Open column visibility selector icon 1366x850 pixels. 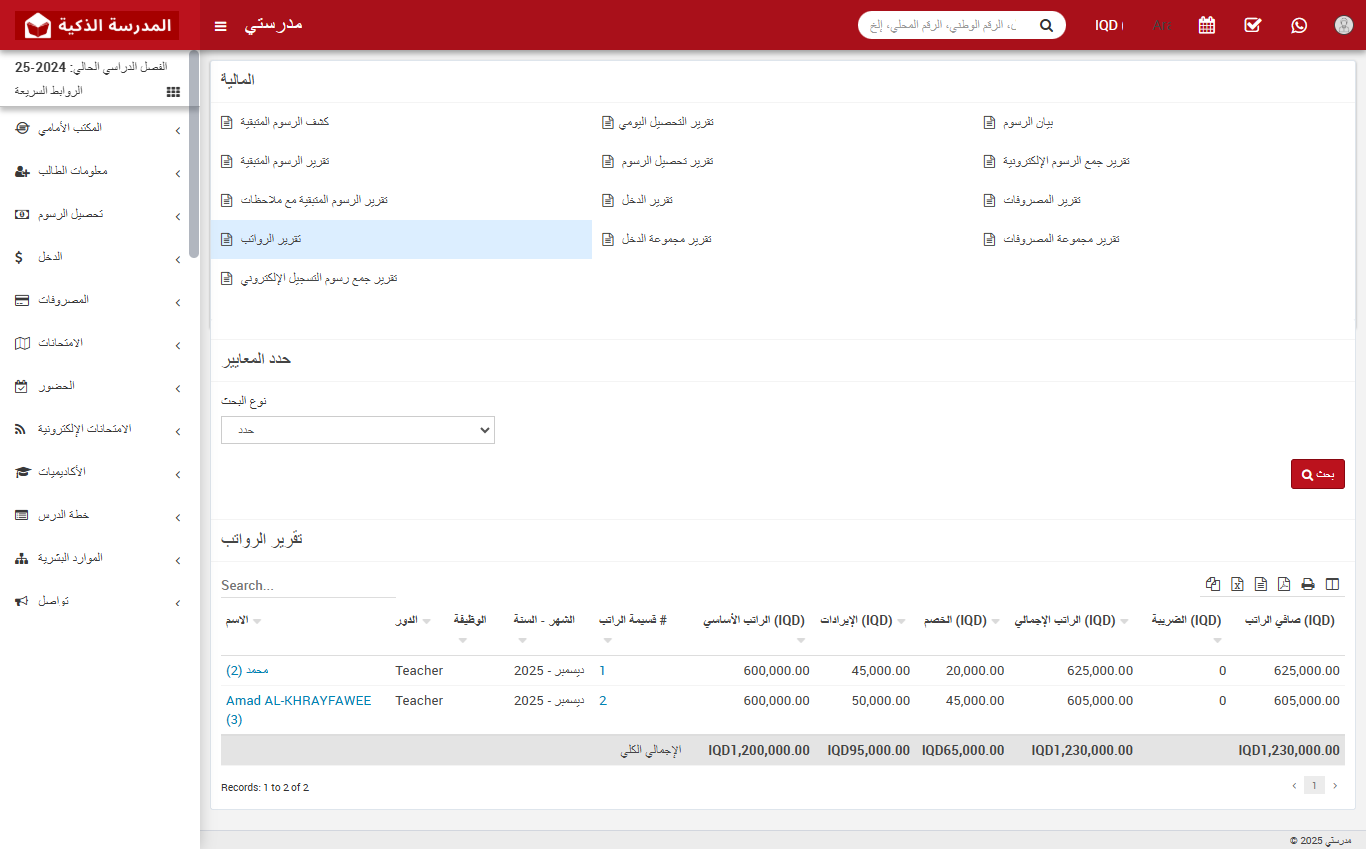pyautogui.click(x=1332, y=584)
